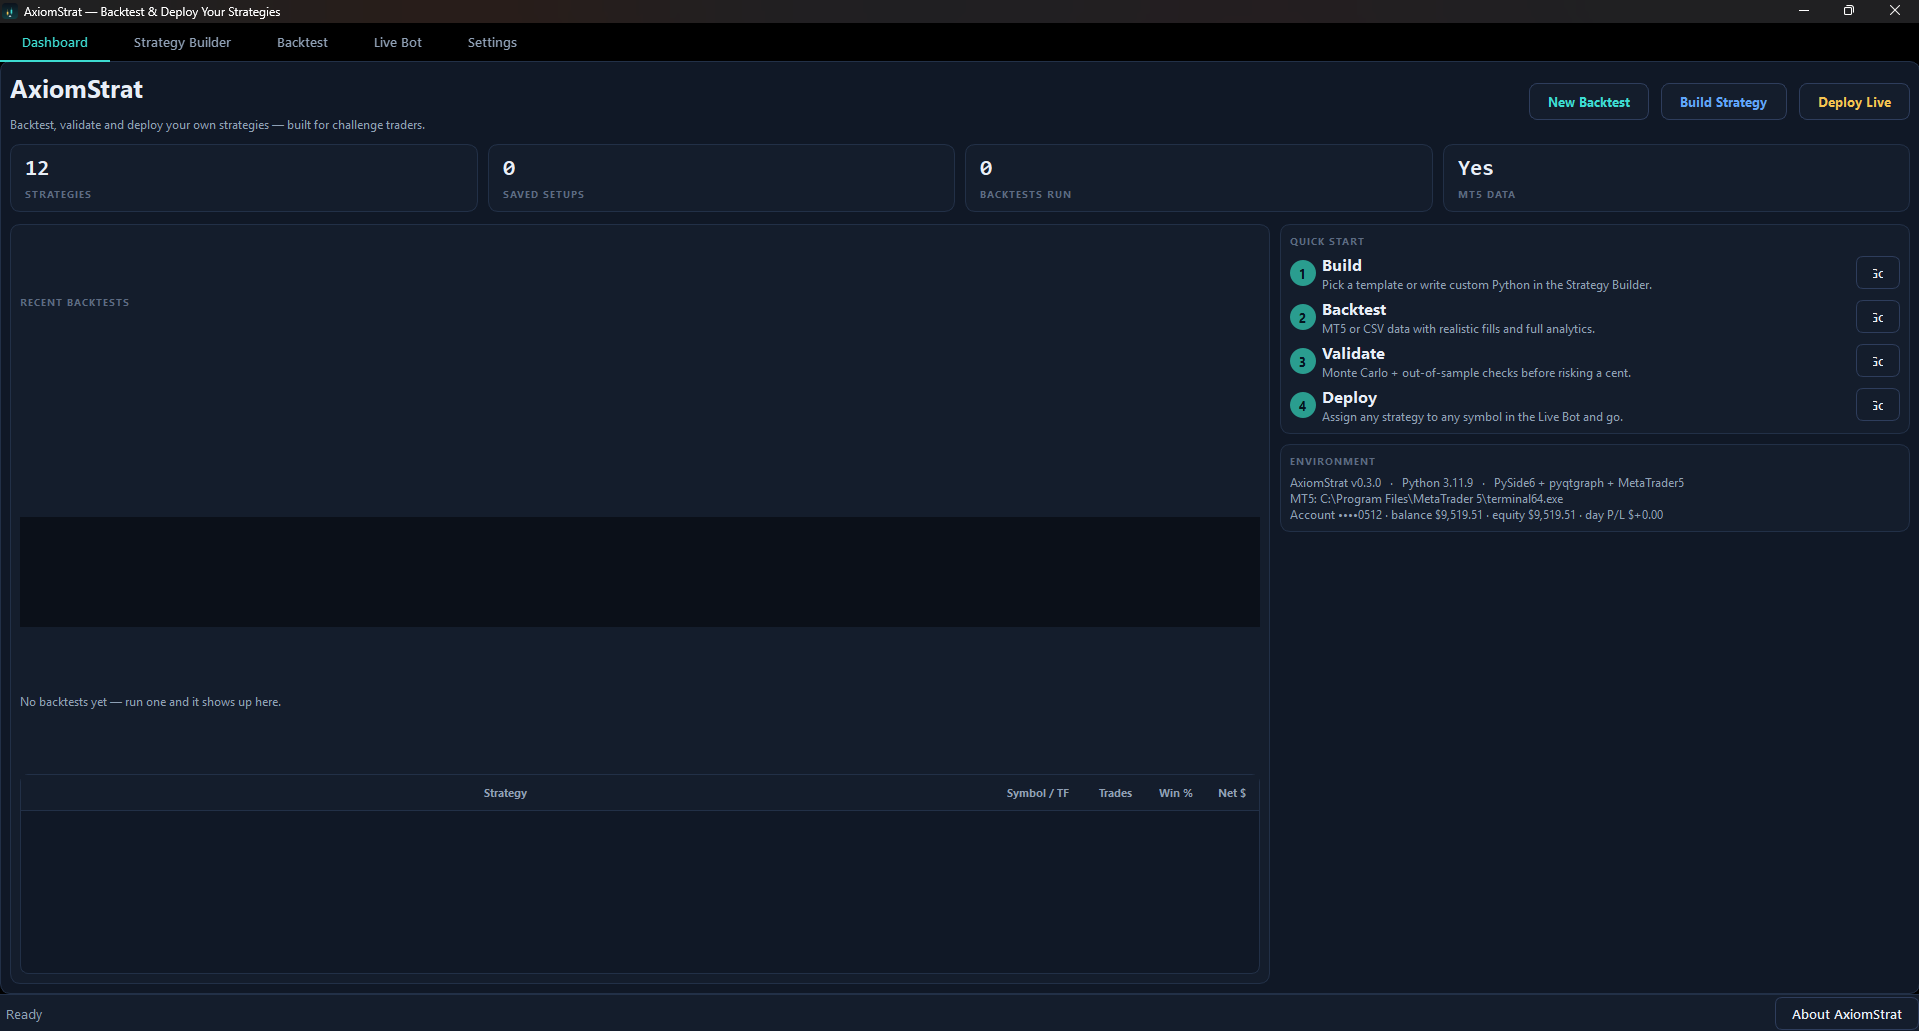Screen dimensions: 1919x1031
Task: Click the step 4 circle icon beside Deploy
Action: (1302, 405)
